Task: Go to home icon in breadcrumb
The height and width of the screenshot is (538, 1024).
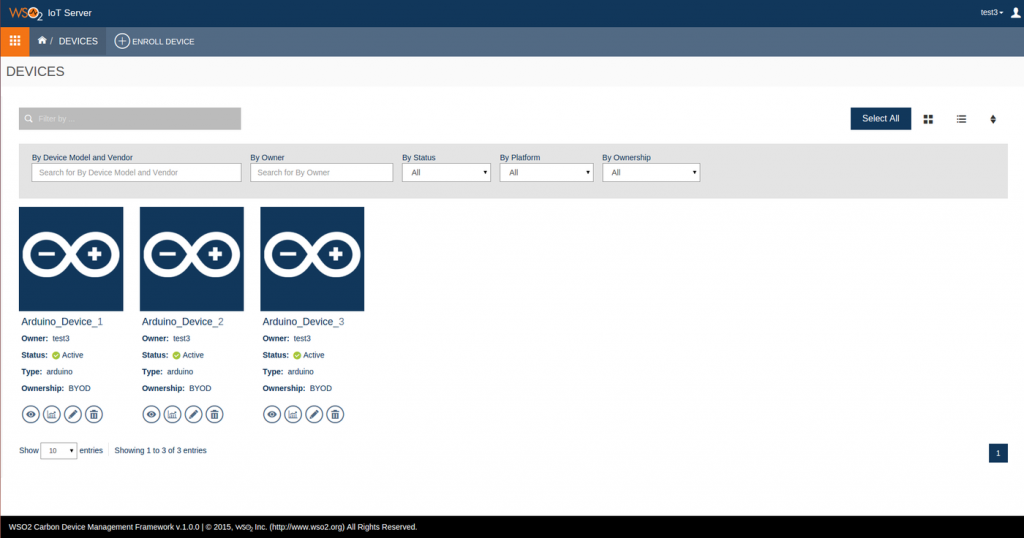Action: click(x=42, y=40)
